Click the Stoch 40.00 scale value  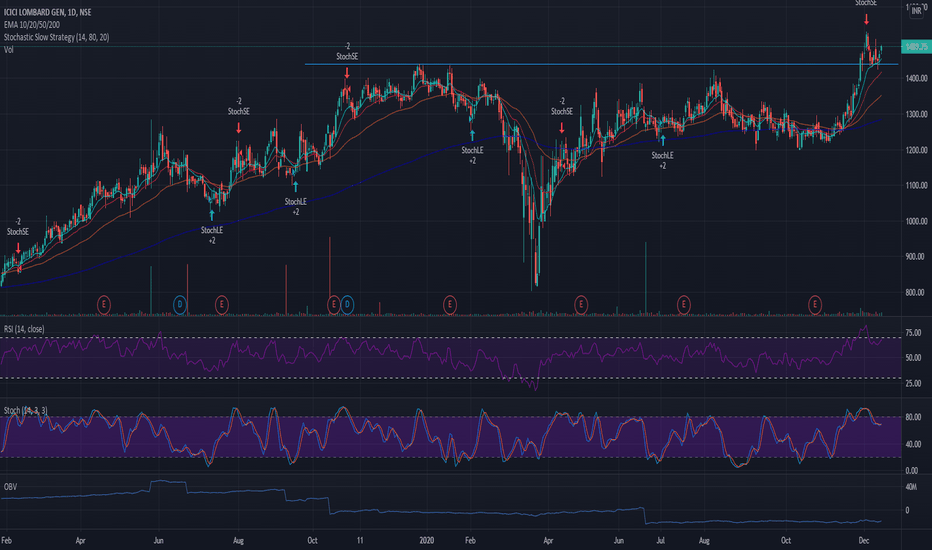point(913,444)
